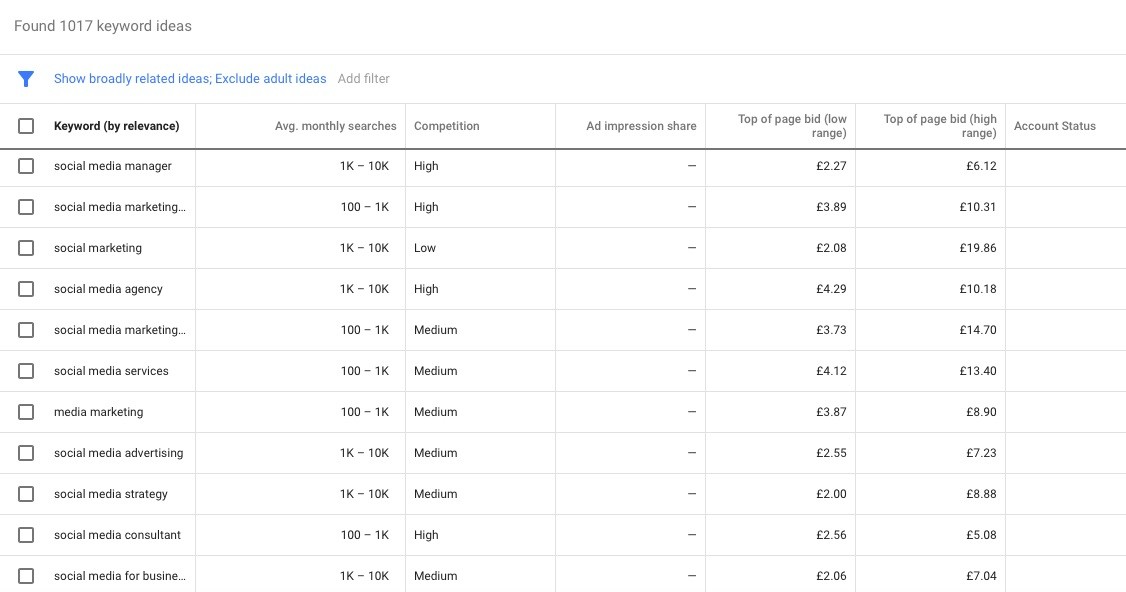Screen dimensions: 1126x592
Task: Check the social media services checkbox
Action: pos(26,371)
